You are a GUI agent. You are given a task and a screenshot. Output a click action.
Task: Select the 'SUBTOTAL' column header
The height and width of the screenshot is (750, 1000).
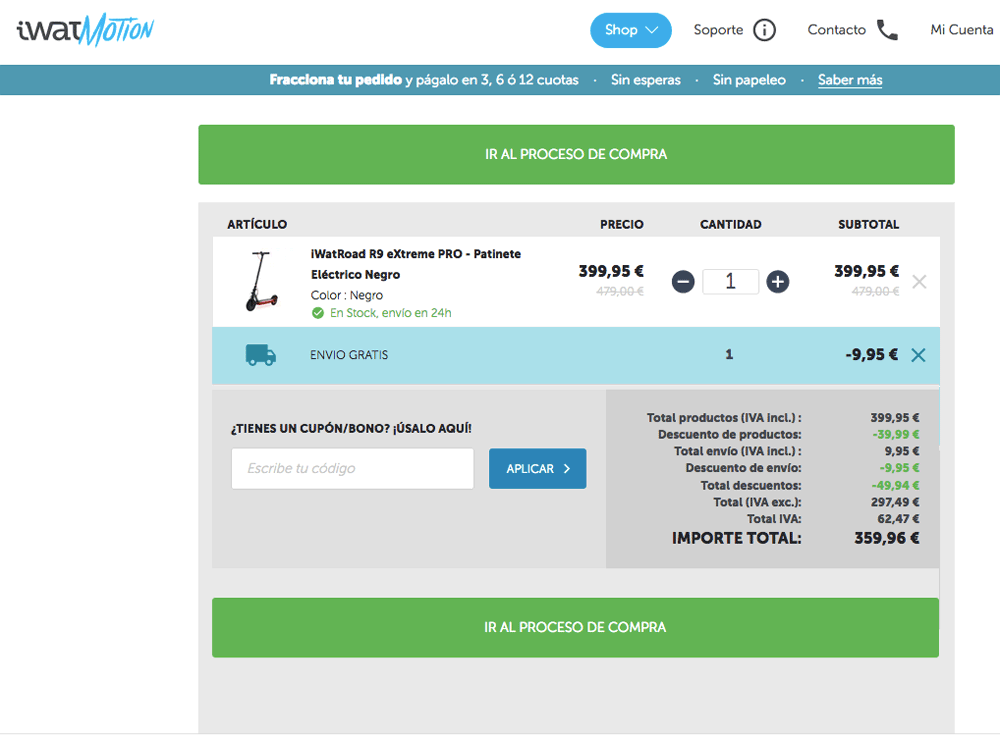coord(869,224)
